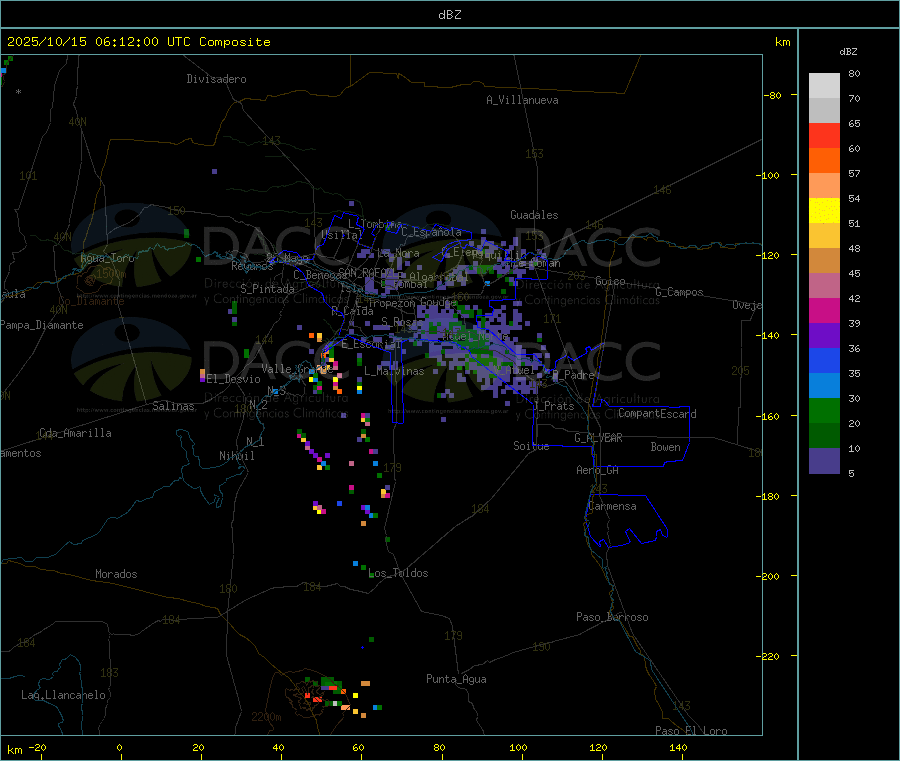This screenshot has height=761, width=900.
Task: Select the Paso_El_Loro label
Action: pos(691,731)
